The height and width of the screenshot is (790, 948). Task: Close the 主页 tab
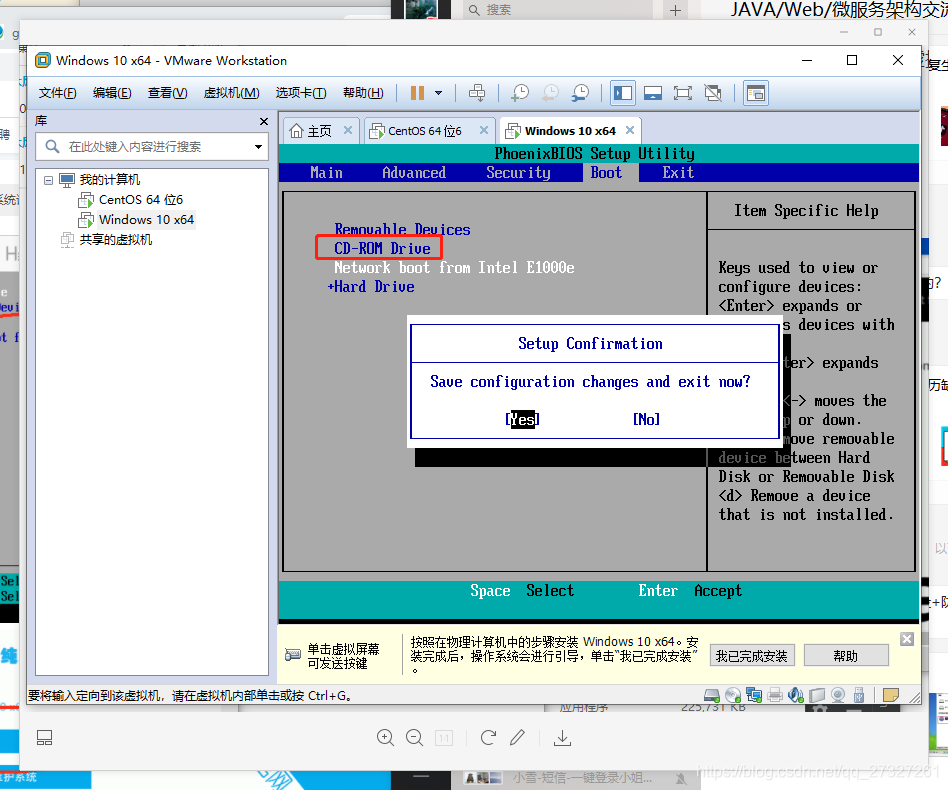pos(348,130)
